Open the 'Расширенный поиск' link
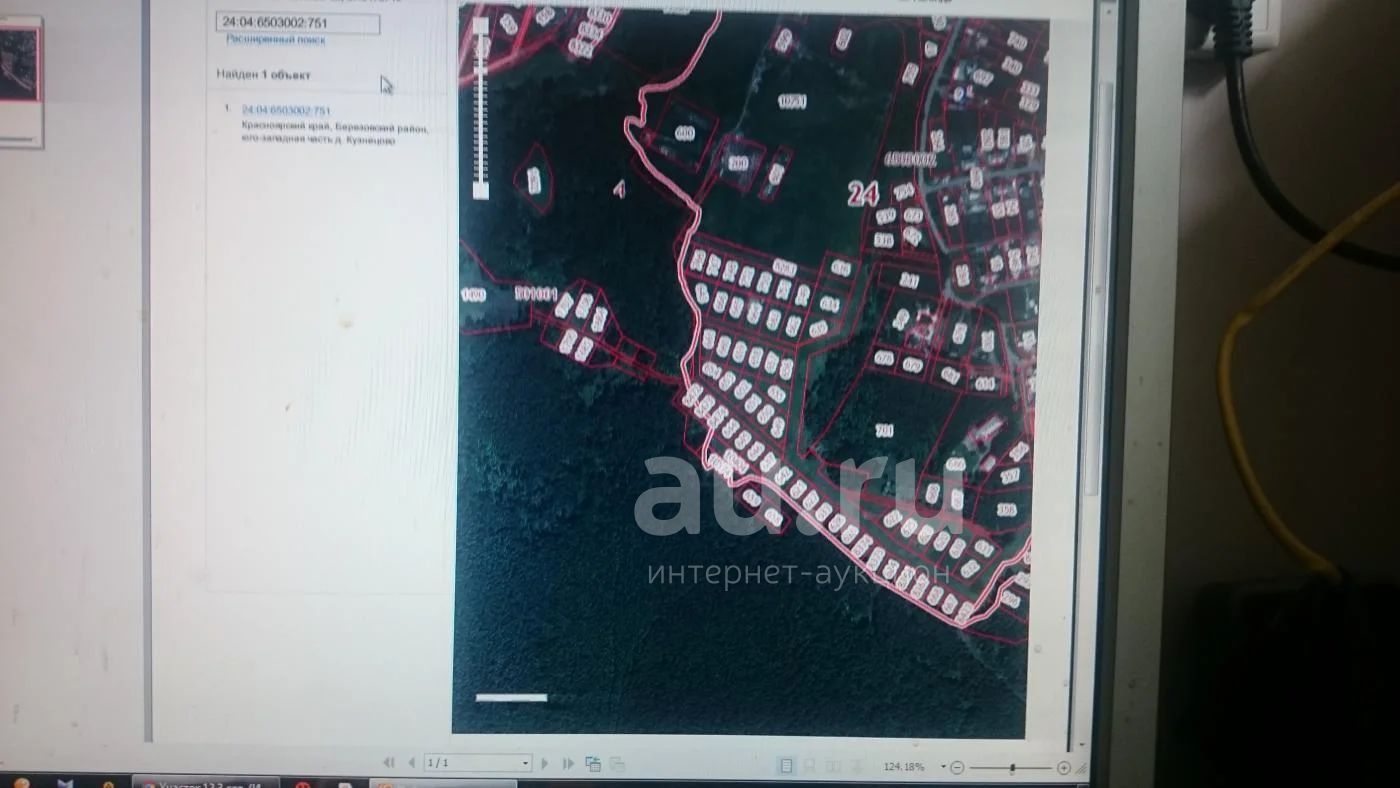This screenshot has width=1400, height=788. coord(275,40)
